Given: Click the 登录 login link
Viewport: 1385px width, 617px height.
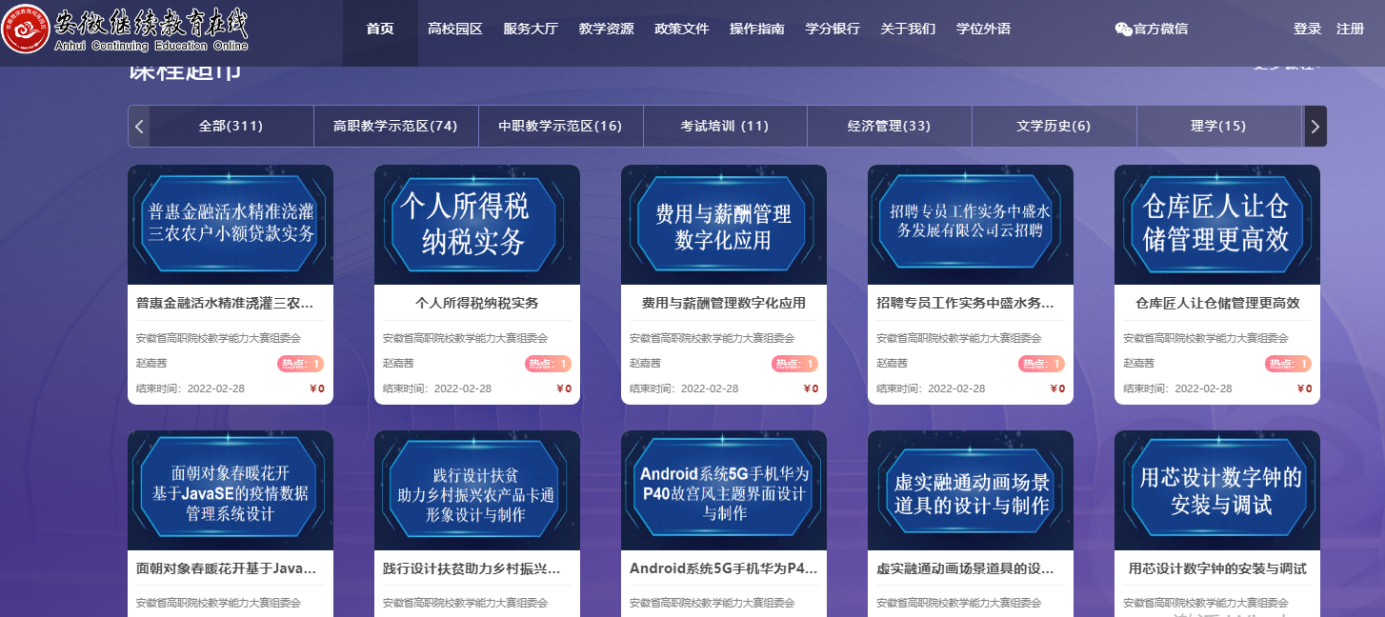Looking at the screenshot, I should pos(1307,29).
